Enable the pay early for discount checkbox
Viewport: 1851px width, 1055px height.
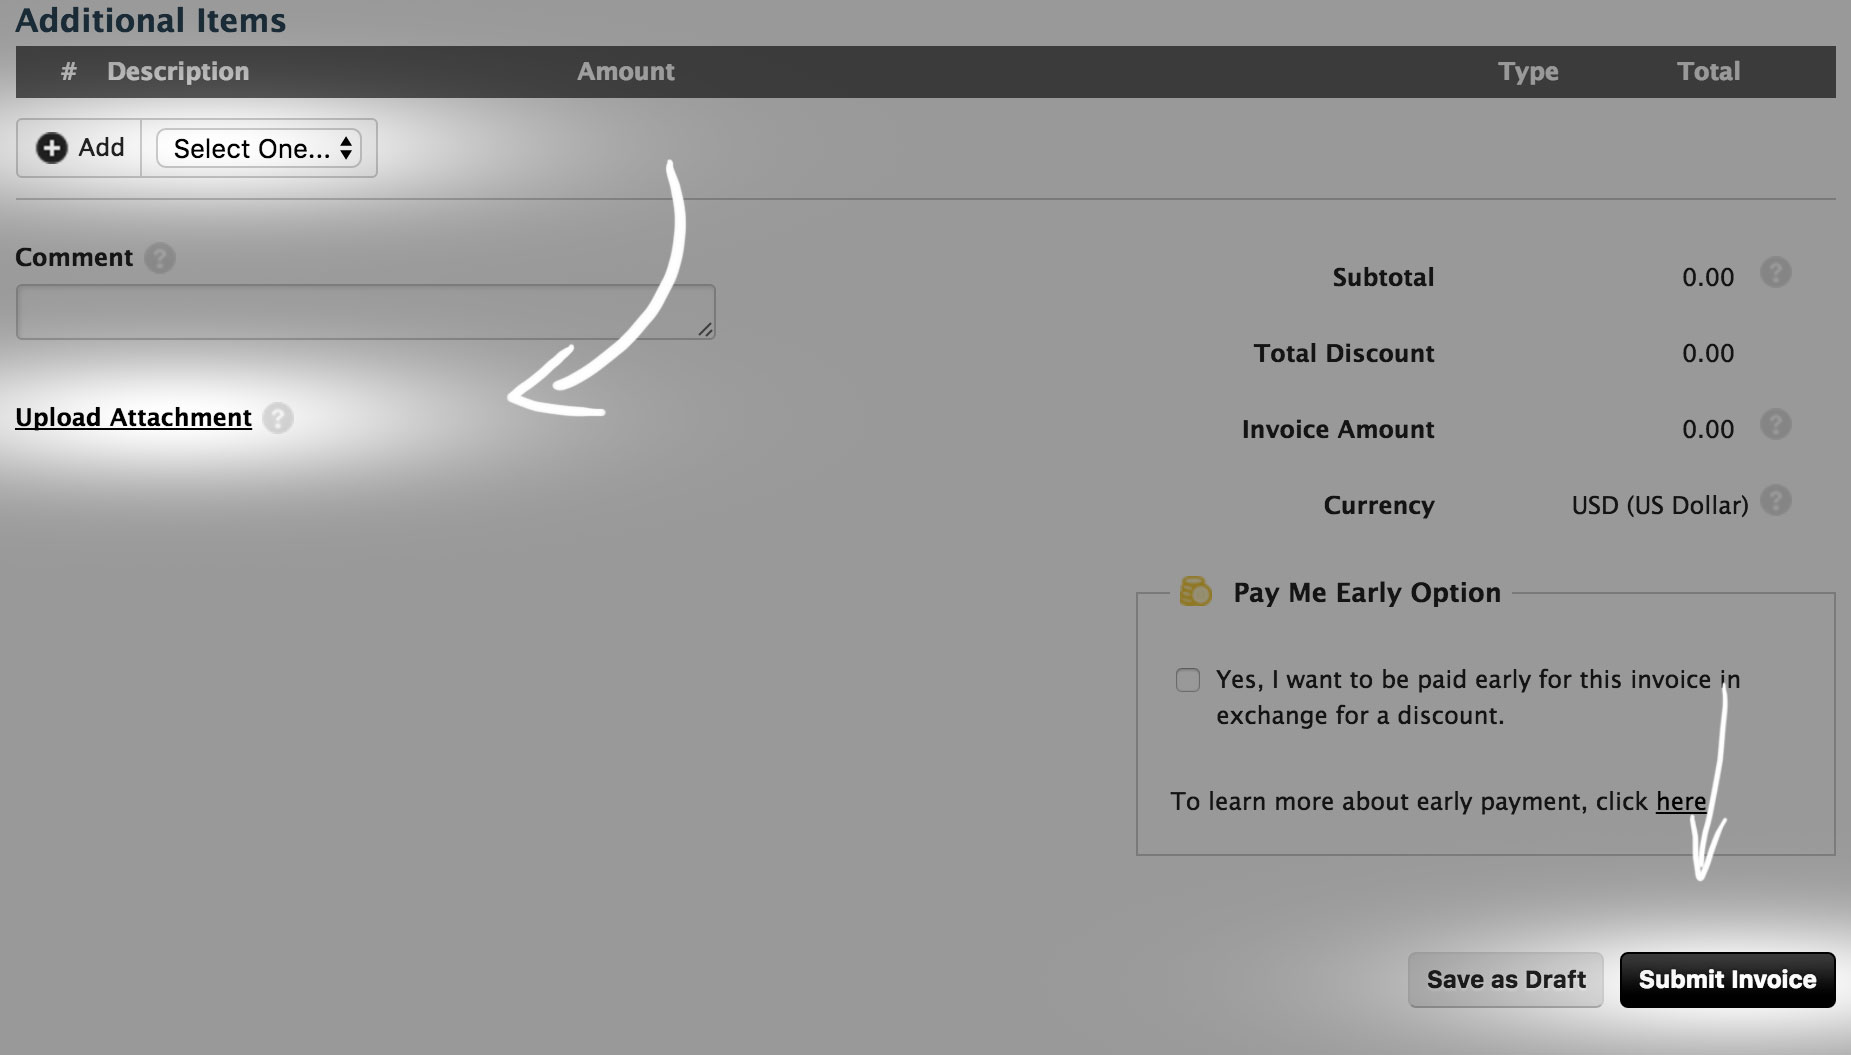(x=1188, y=680)
